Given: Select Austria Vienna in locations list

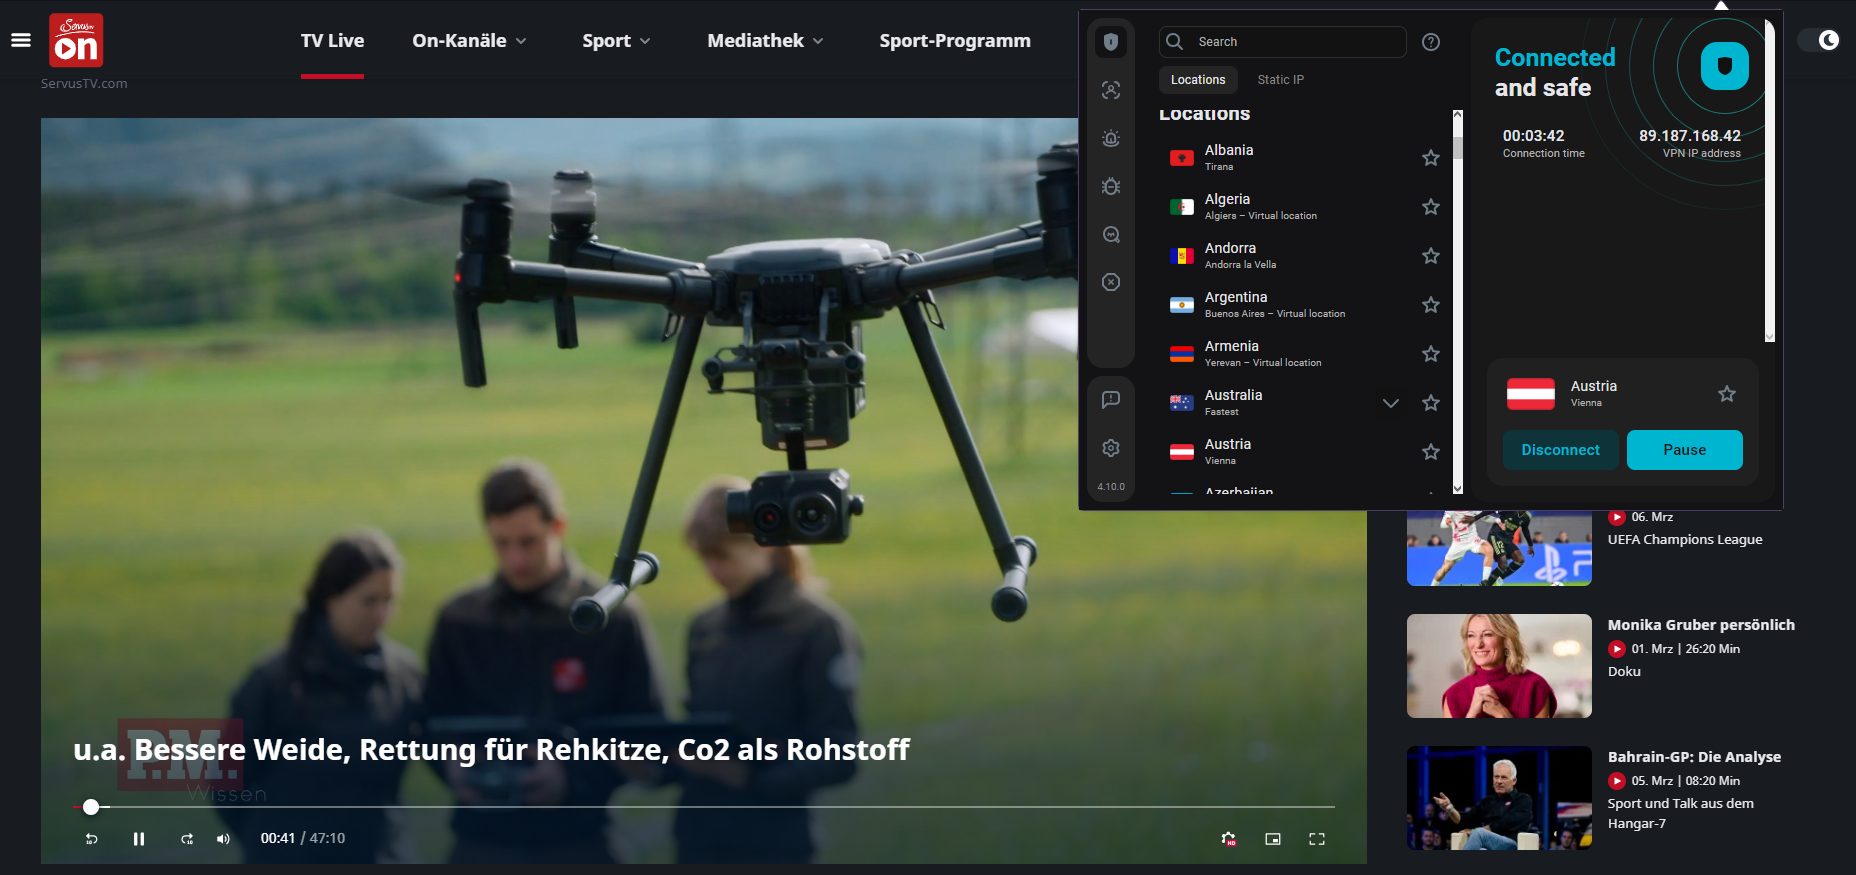Looking at the screenshot, I should tap(1305, 452).
